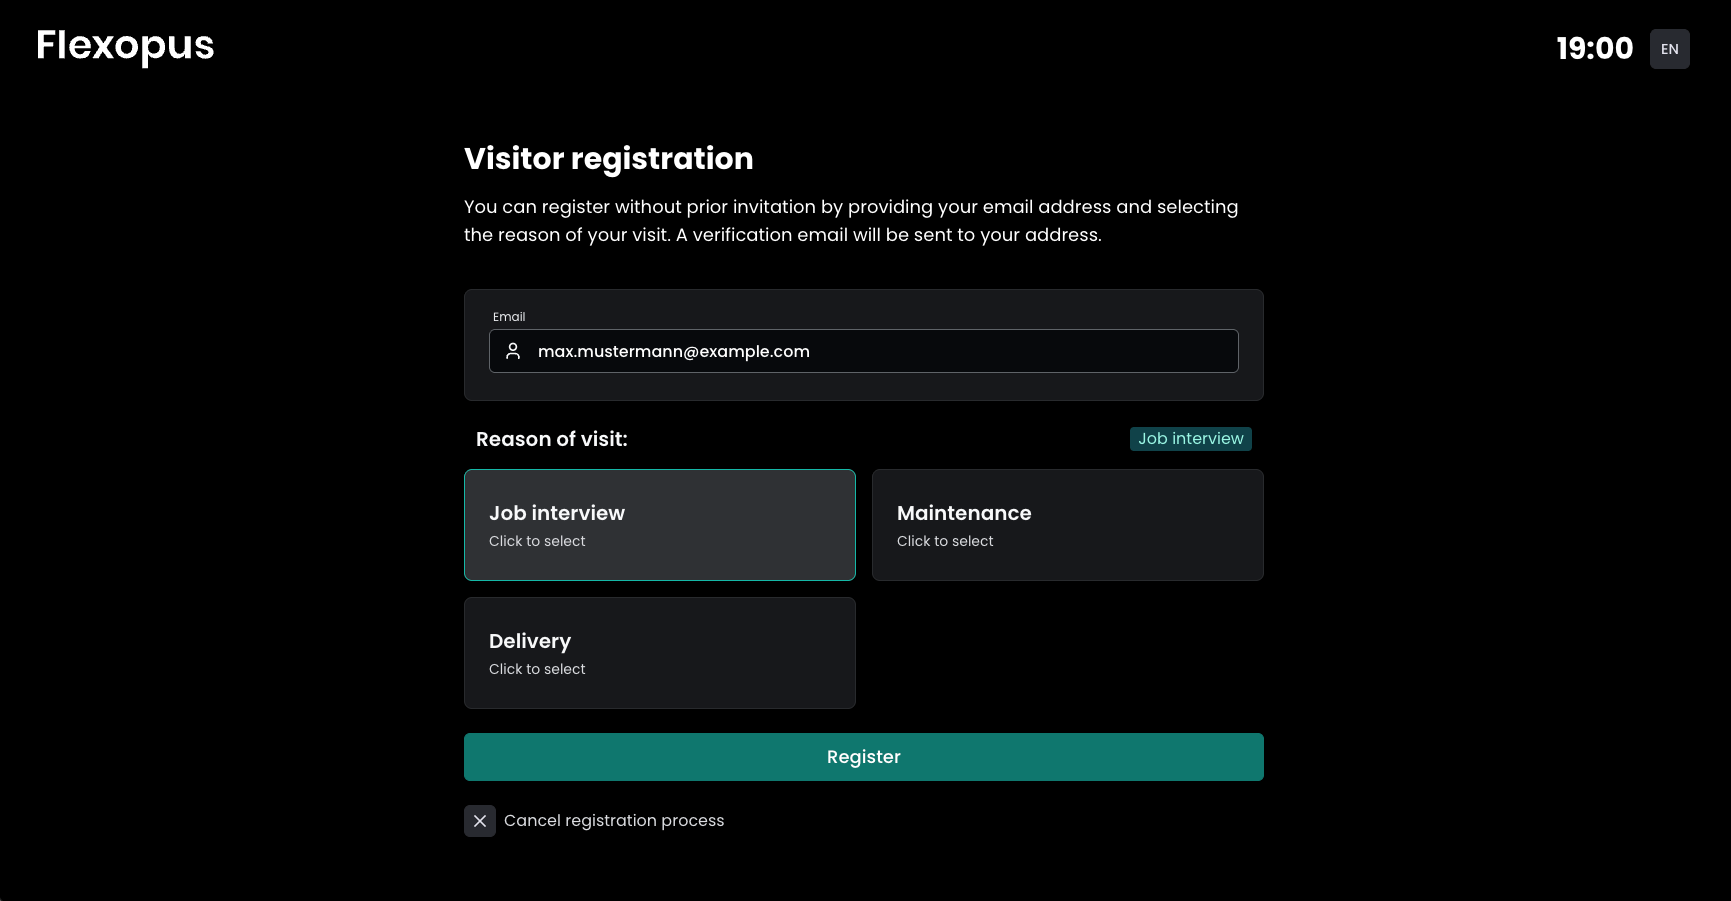1731x901 pixels.
Task: Focus the email address input field
Action: click(880, 351)
